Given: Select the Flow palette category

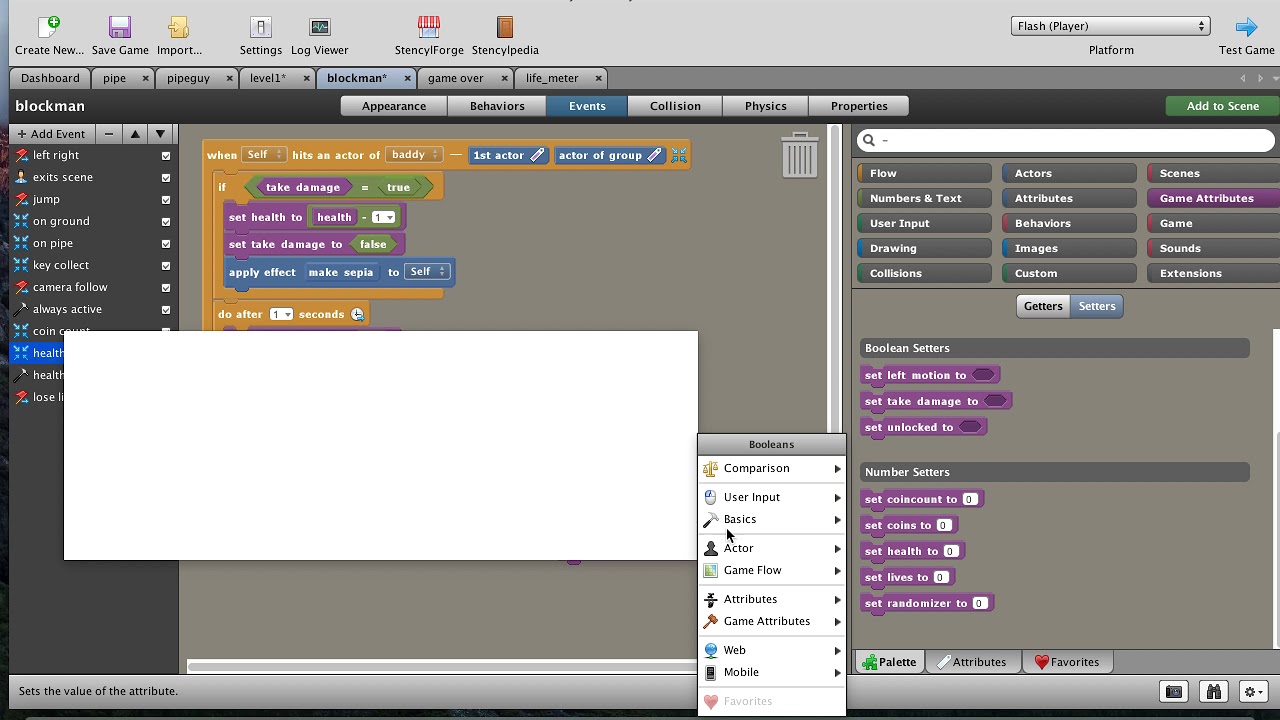Looking at the screenshot, I should (925, 173).
